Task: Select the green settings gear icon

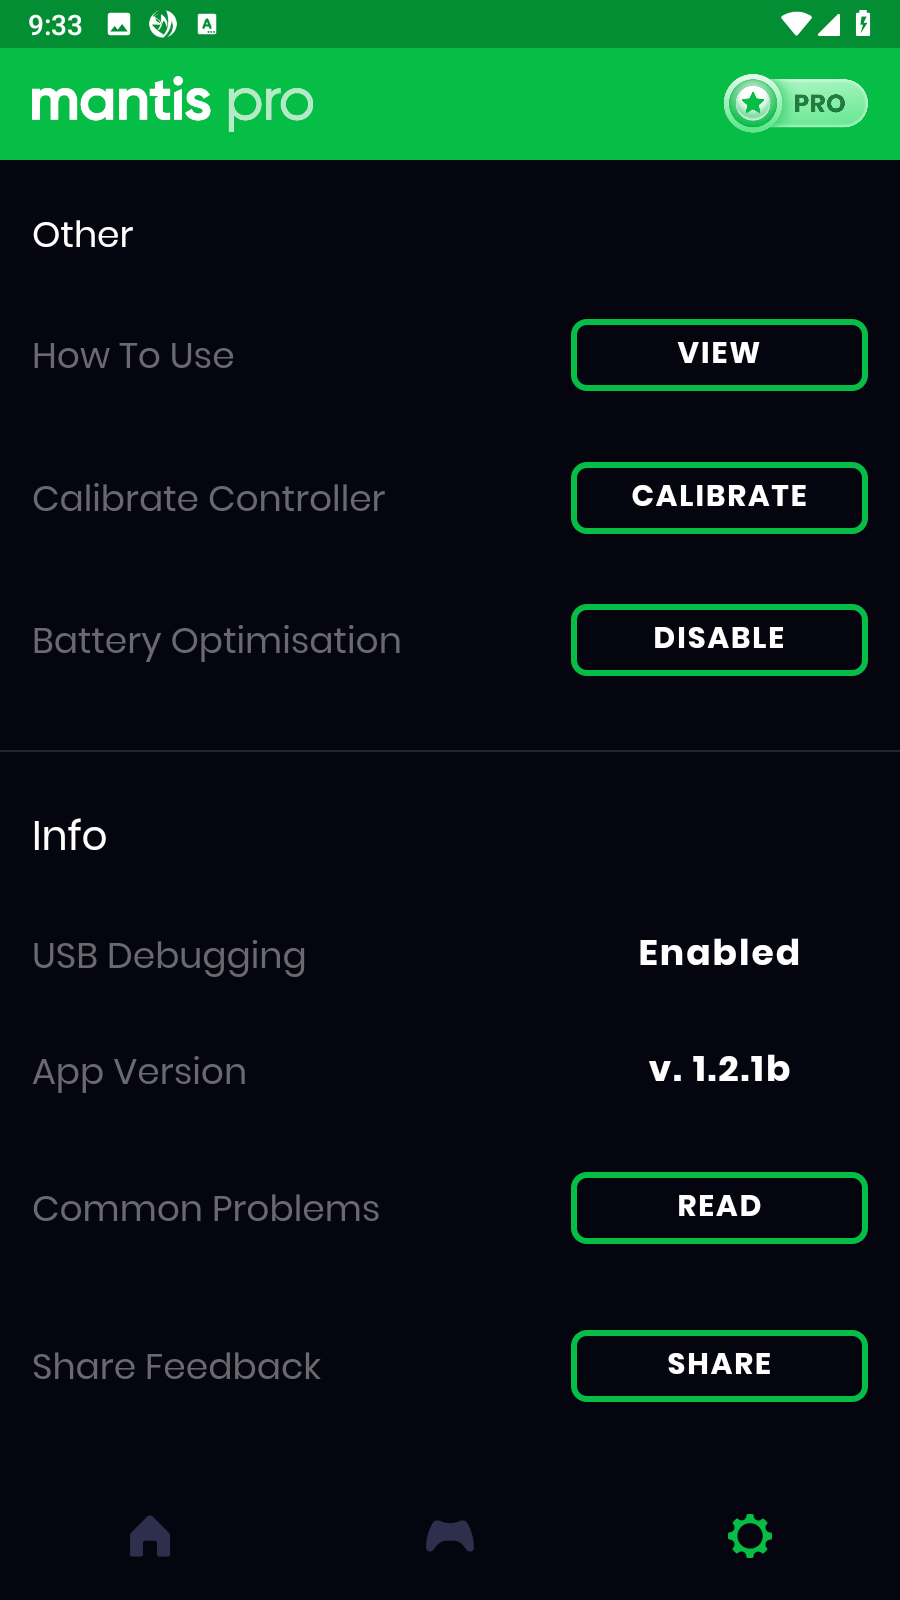Action: tap(750, 1536)
